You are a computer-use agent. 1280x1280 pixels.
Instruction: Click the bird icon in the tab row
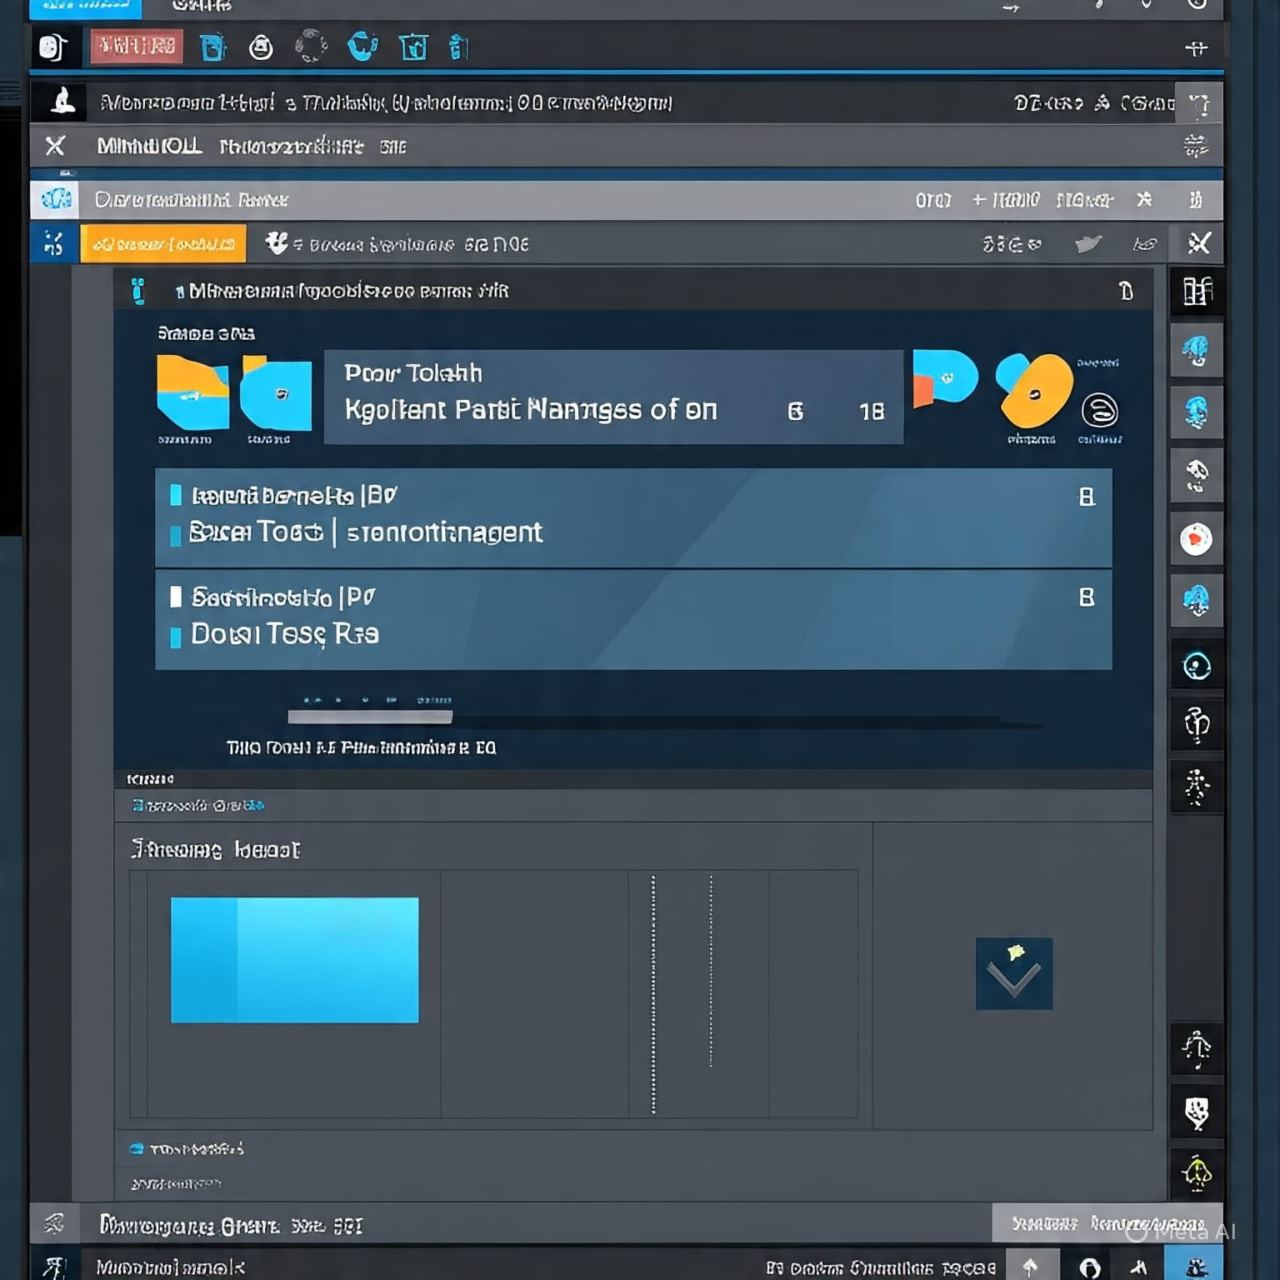[x=1088, y=244]
